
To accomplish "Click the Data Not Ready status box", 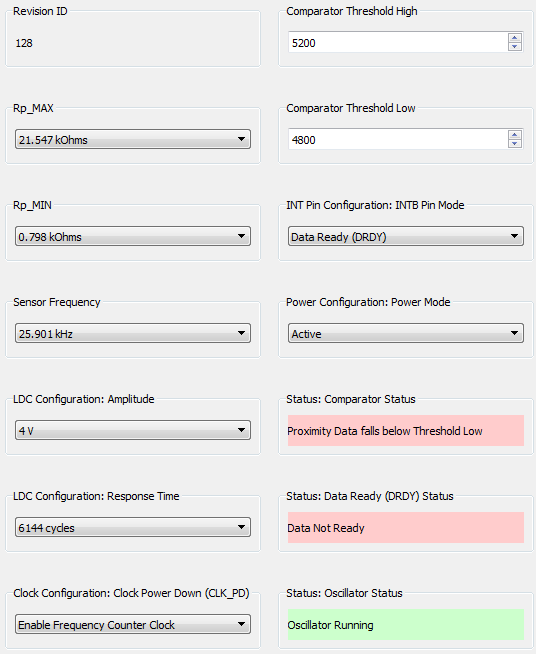I will click(405, 528).
